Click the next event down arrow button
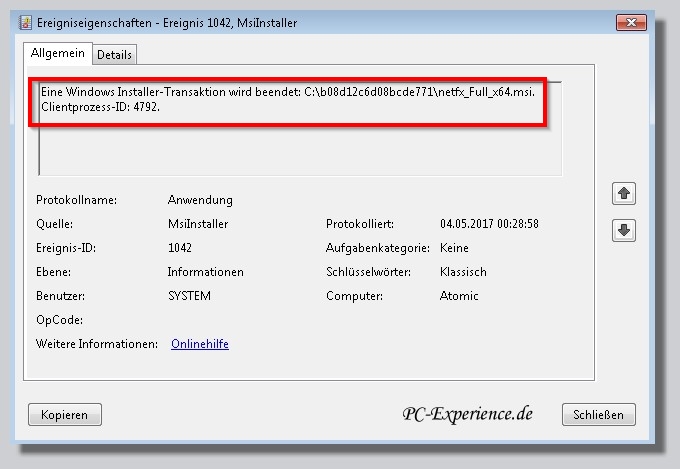 [x=623, y=230]
